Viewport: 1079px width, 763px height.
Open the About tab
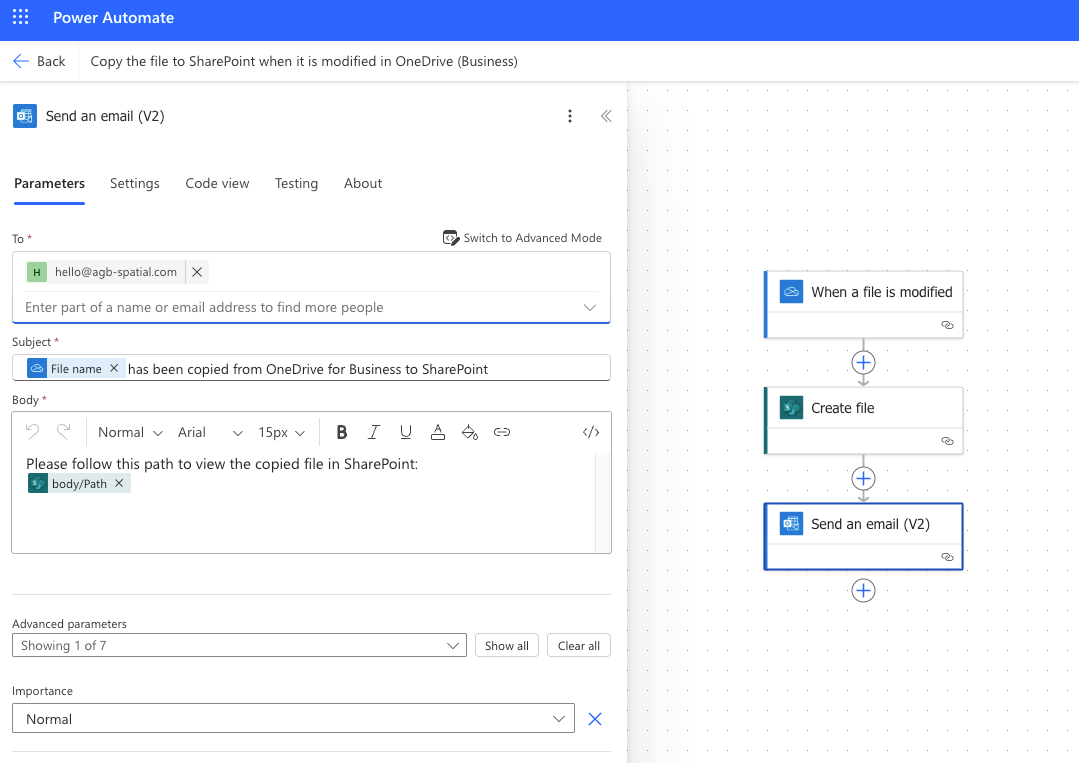point(363,184)
